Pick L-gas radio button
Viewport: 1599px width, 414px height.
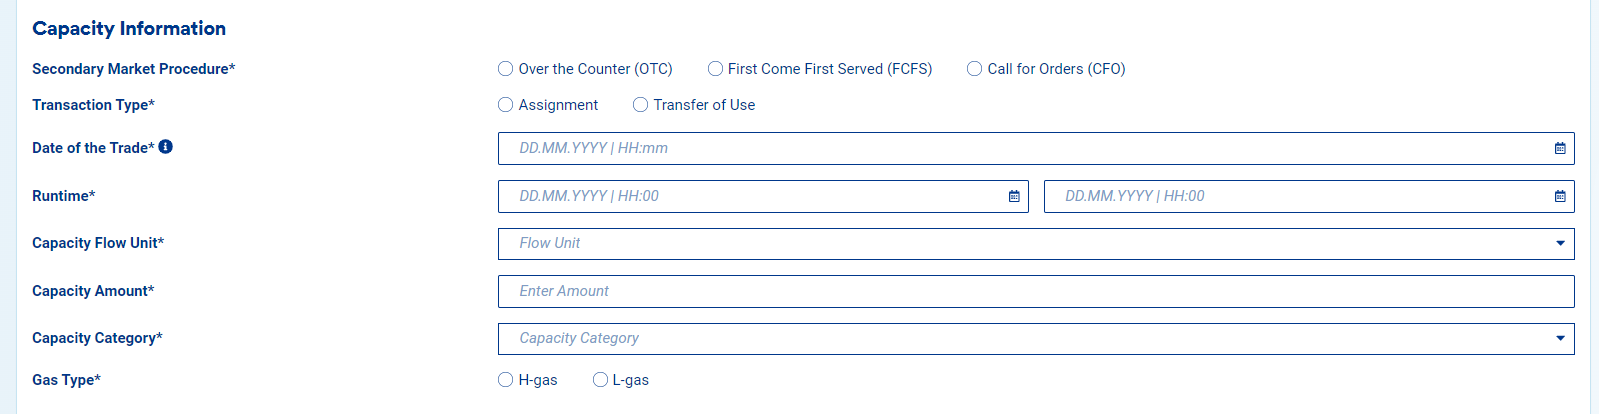point(601,380)
